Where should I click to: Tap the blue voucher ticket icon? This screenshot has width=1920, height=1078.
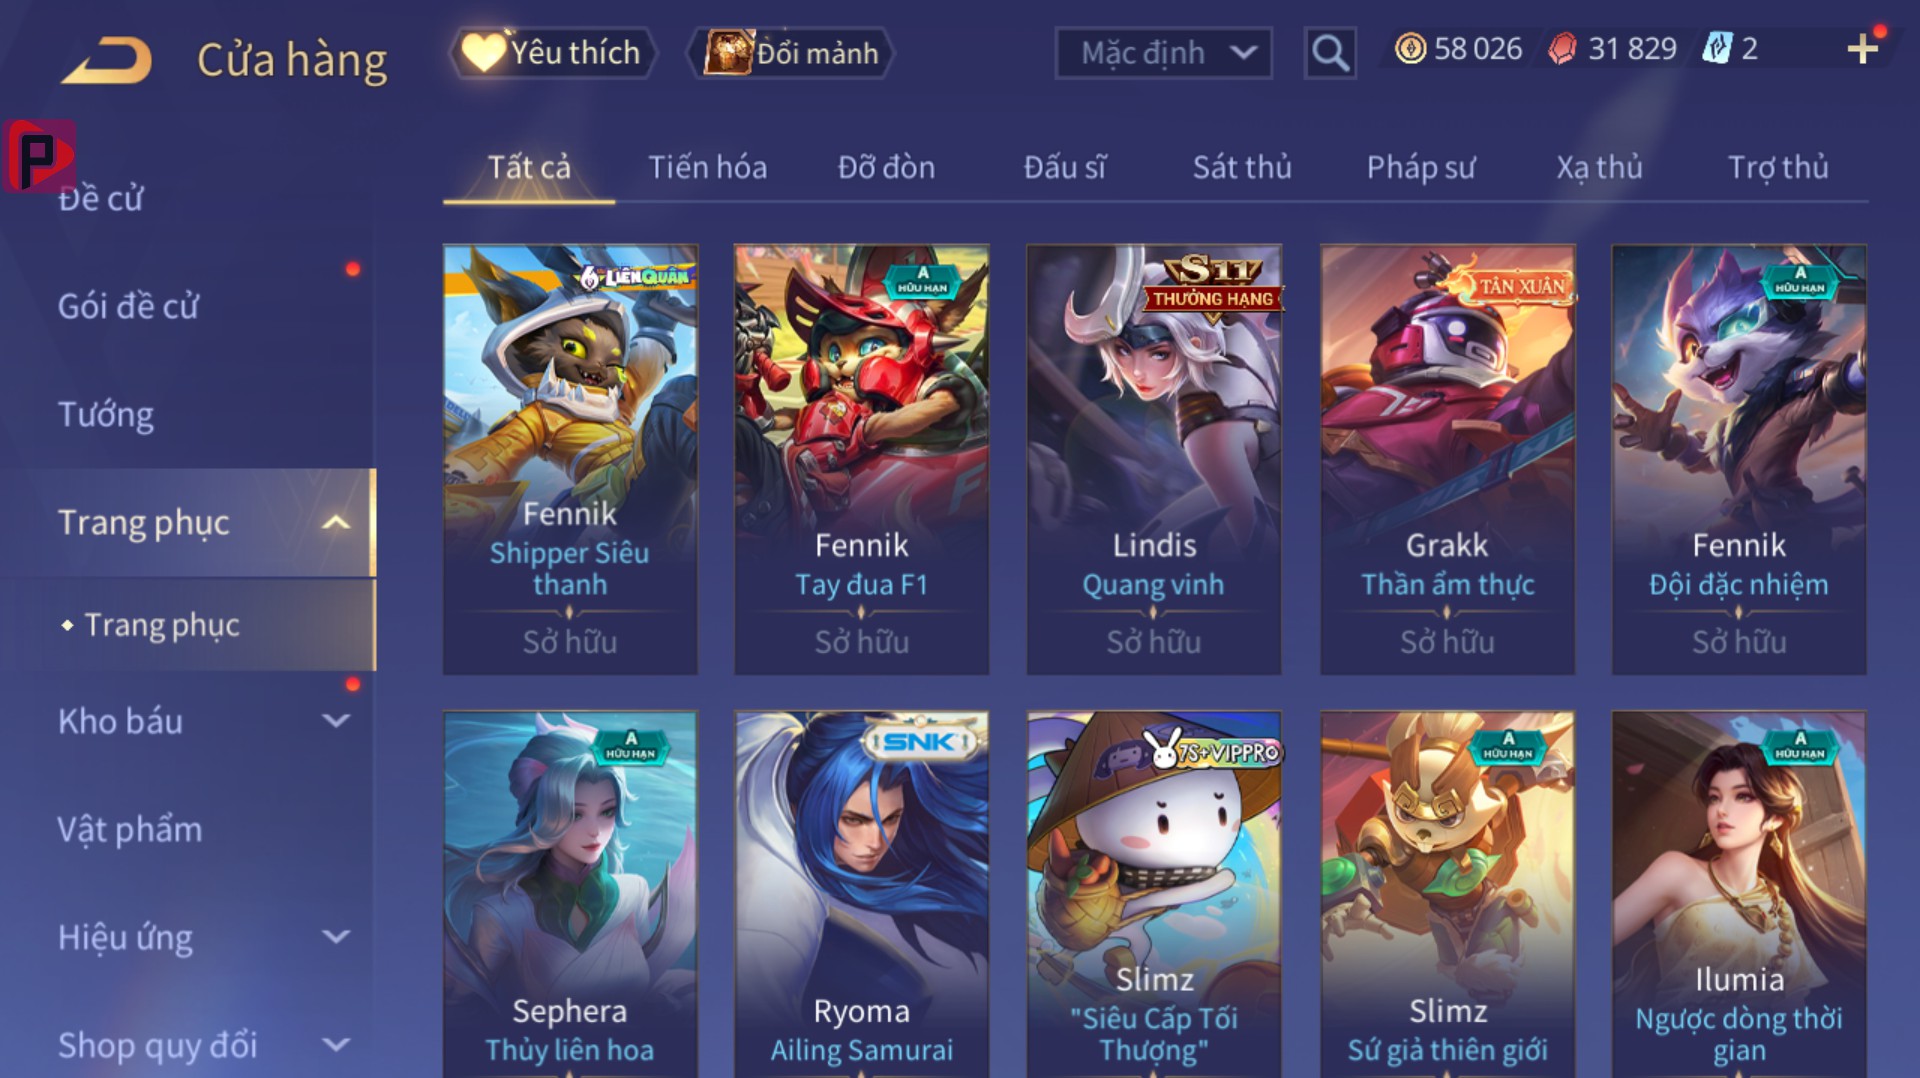pos(1717,48)
